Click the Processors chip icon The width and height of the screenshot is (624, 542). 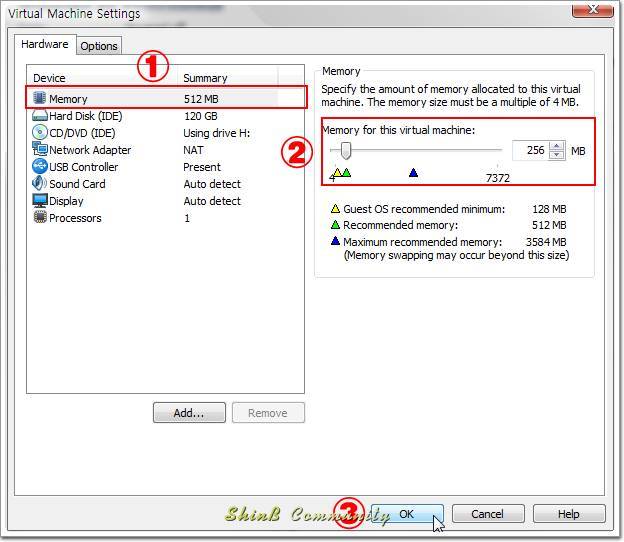(x=39, y=217)
